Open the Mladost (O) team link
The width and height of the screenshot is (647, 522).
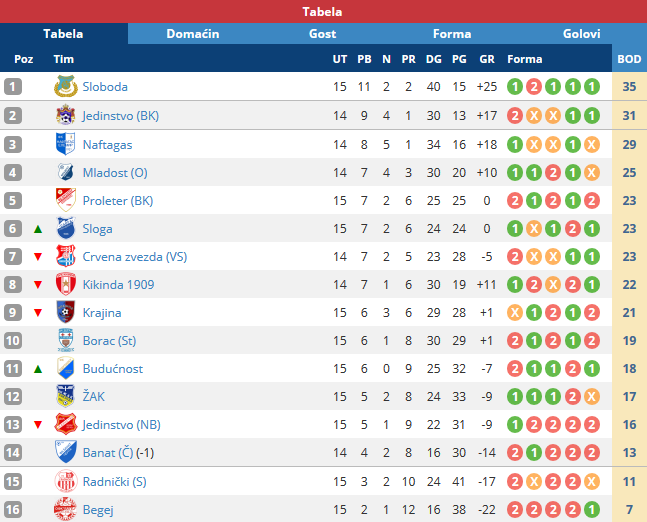pos(115,172)
